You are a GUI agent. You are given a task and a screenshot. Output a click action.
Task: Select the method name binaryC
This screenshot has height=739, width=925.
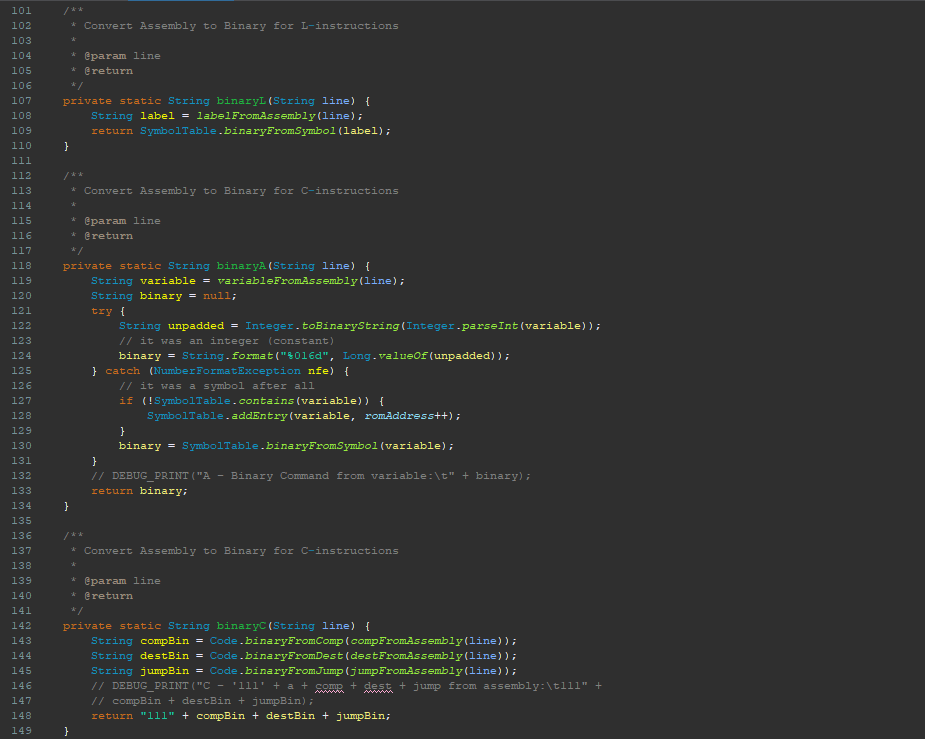241,625
